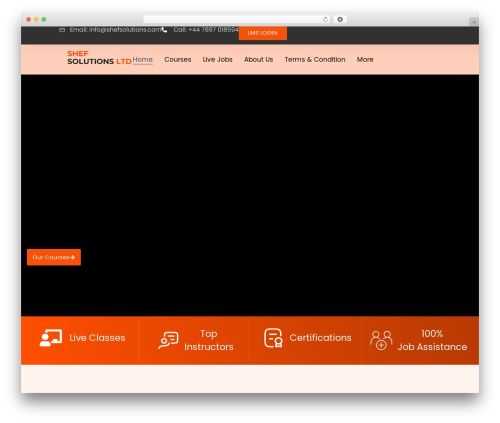Click the yellow minimize window dot
The width and height of the screenshot is (500, 423).
pos(36,20)
